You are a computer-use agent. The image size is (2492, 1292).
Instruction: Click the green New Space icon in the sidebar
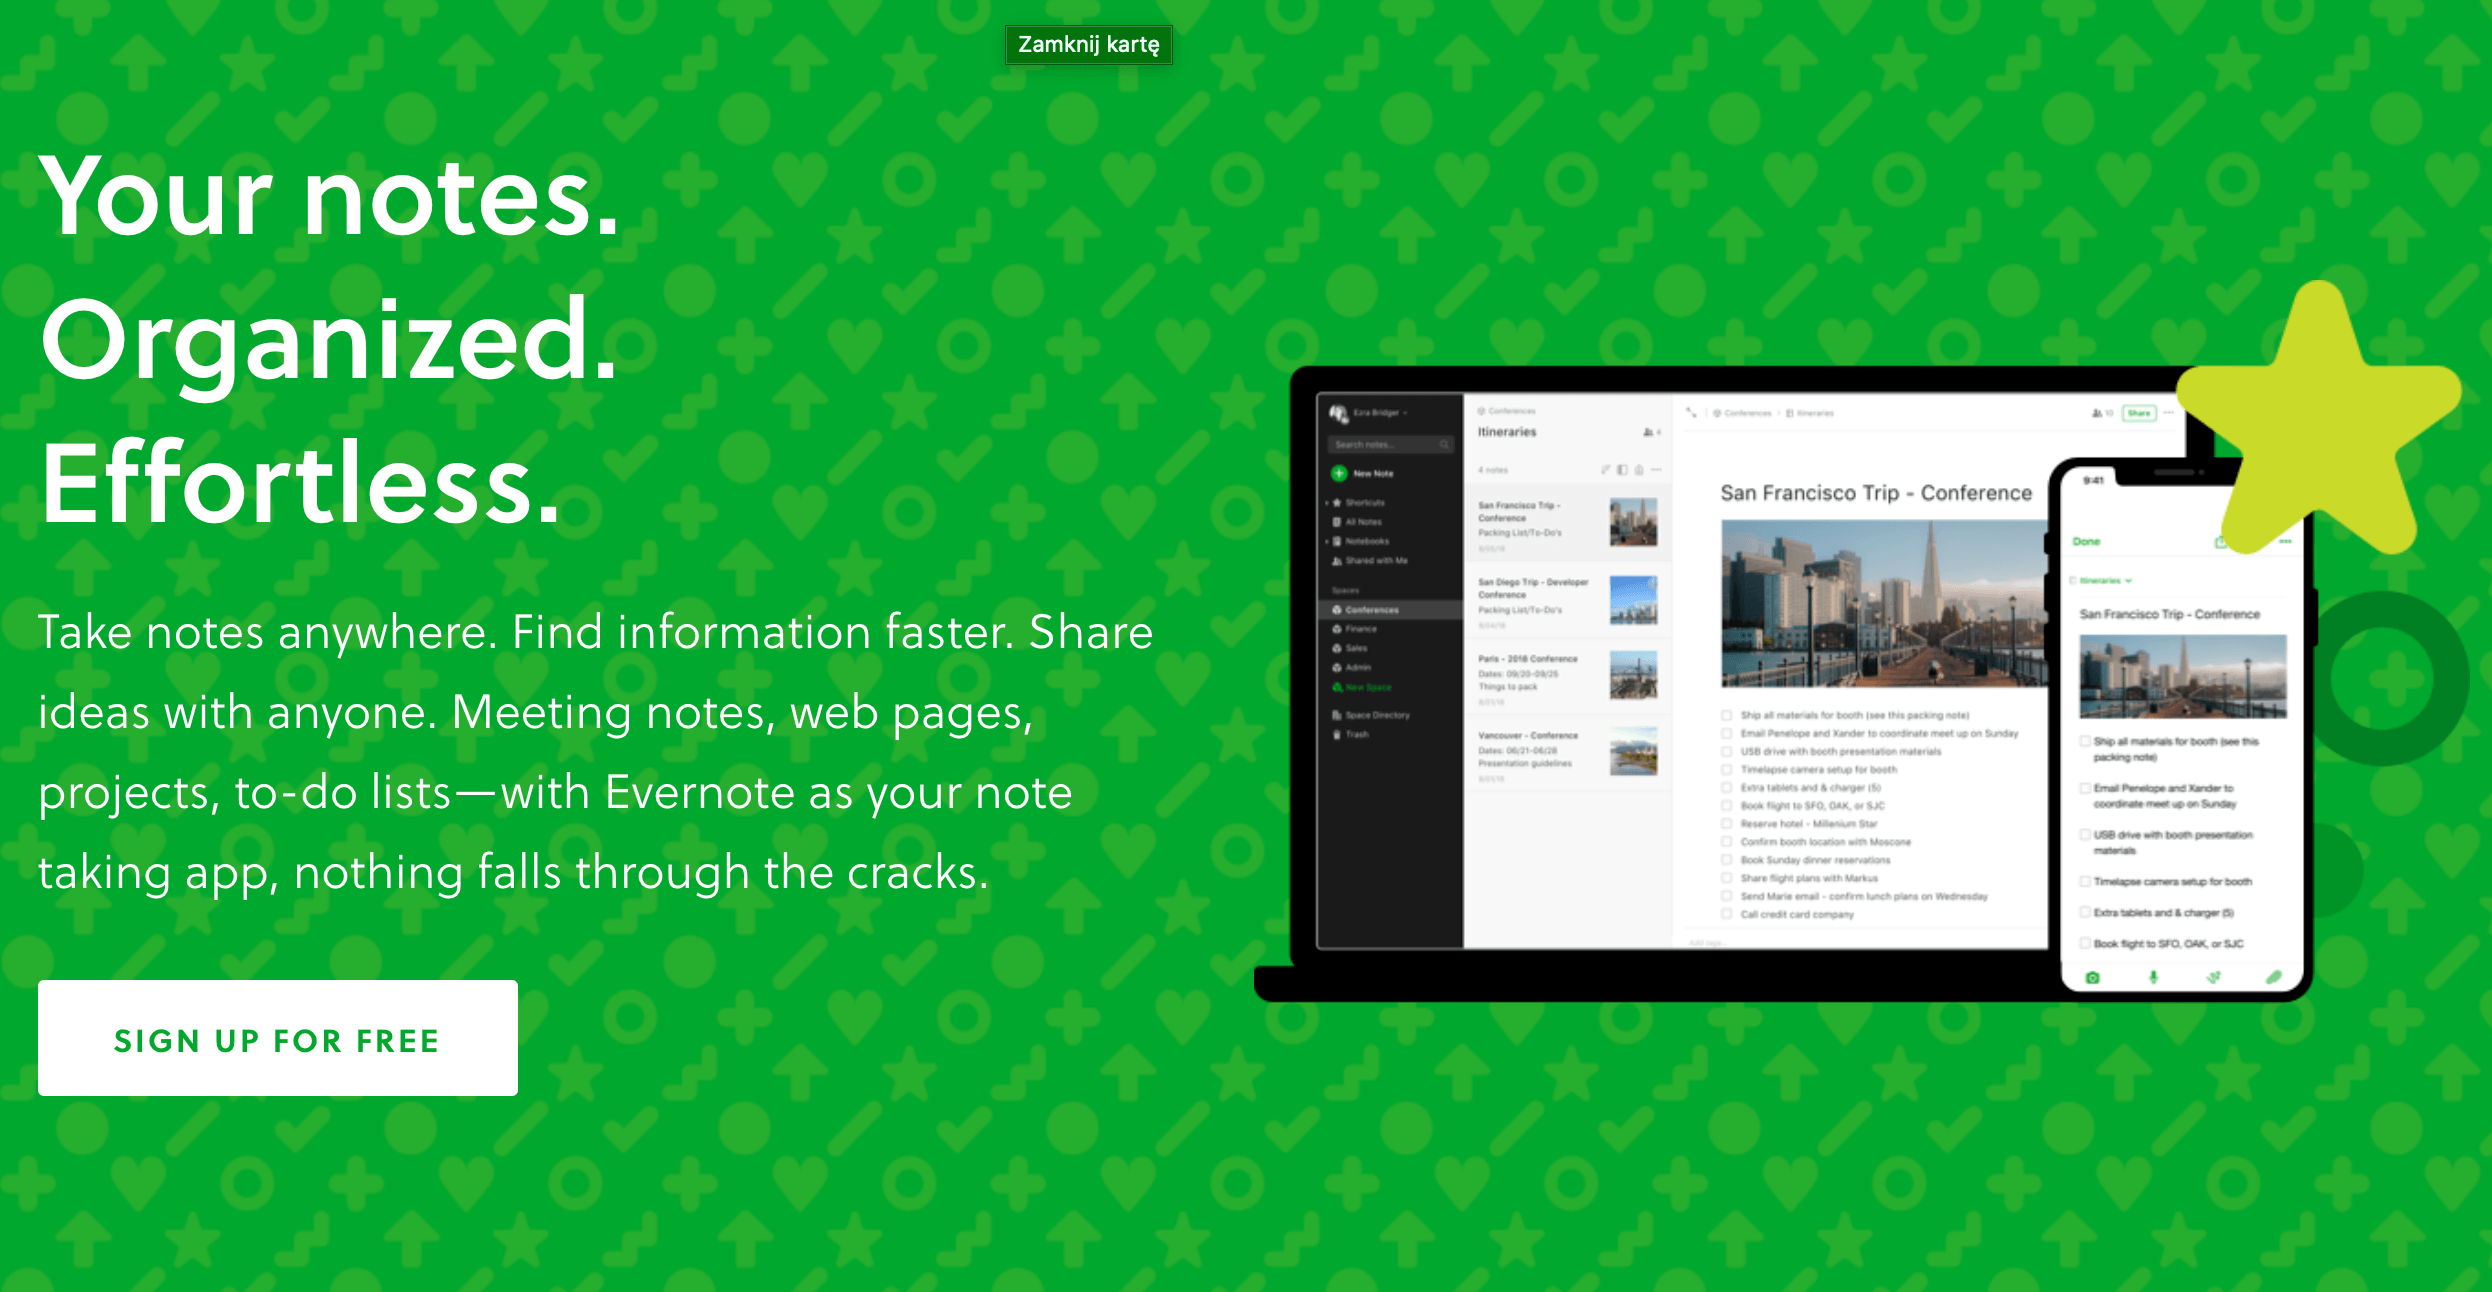[x=1337, y=687]
